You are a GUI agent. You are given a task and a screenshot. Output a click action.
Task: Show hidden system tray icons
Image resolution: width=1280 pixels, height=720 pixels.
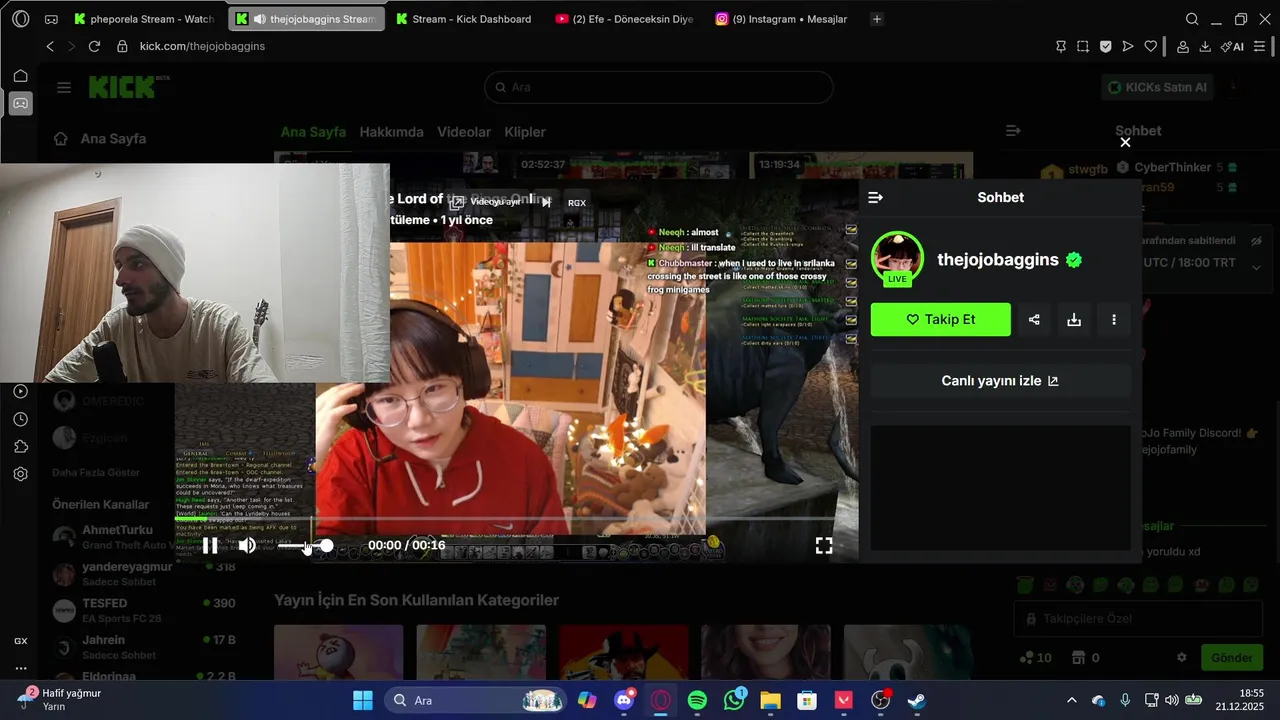(x=1072, y=700)
